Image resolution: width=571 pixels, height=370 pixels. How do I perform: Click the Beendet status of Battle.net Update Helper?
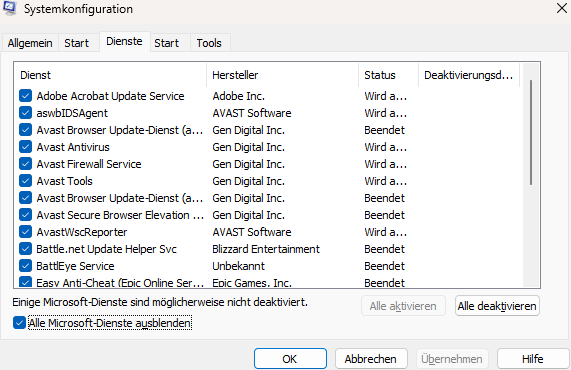coord(385,249)
